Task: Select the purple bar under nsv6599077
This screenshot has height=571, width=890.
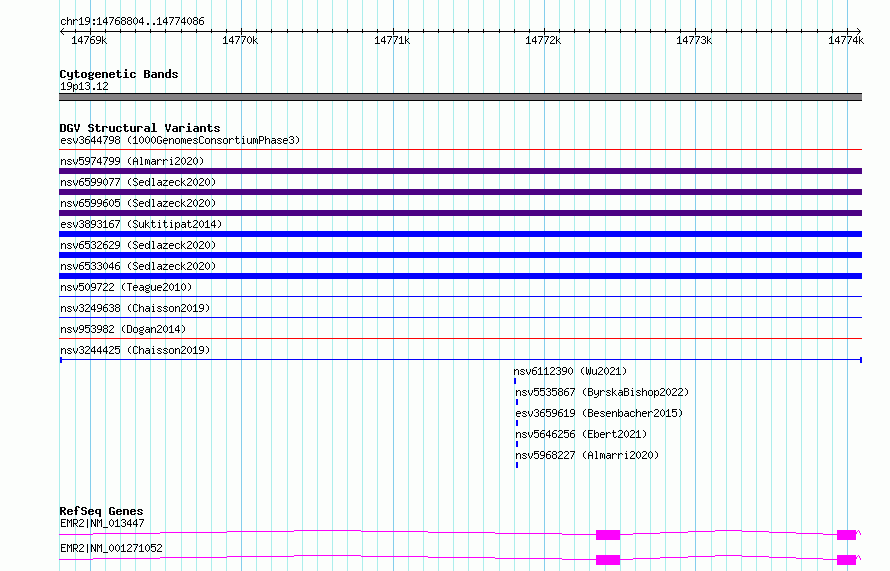Action: coord(460,192)
